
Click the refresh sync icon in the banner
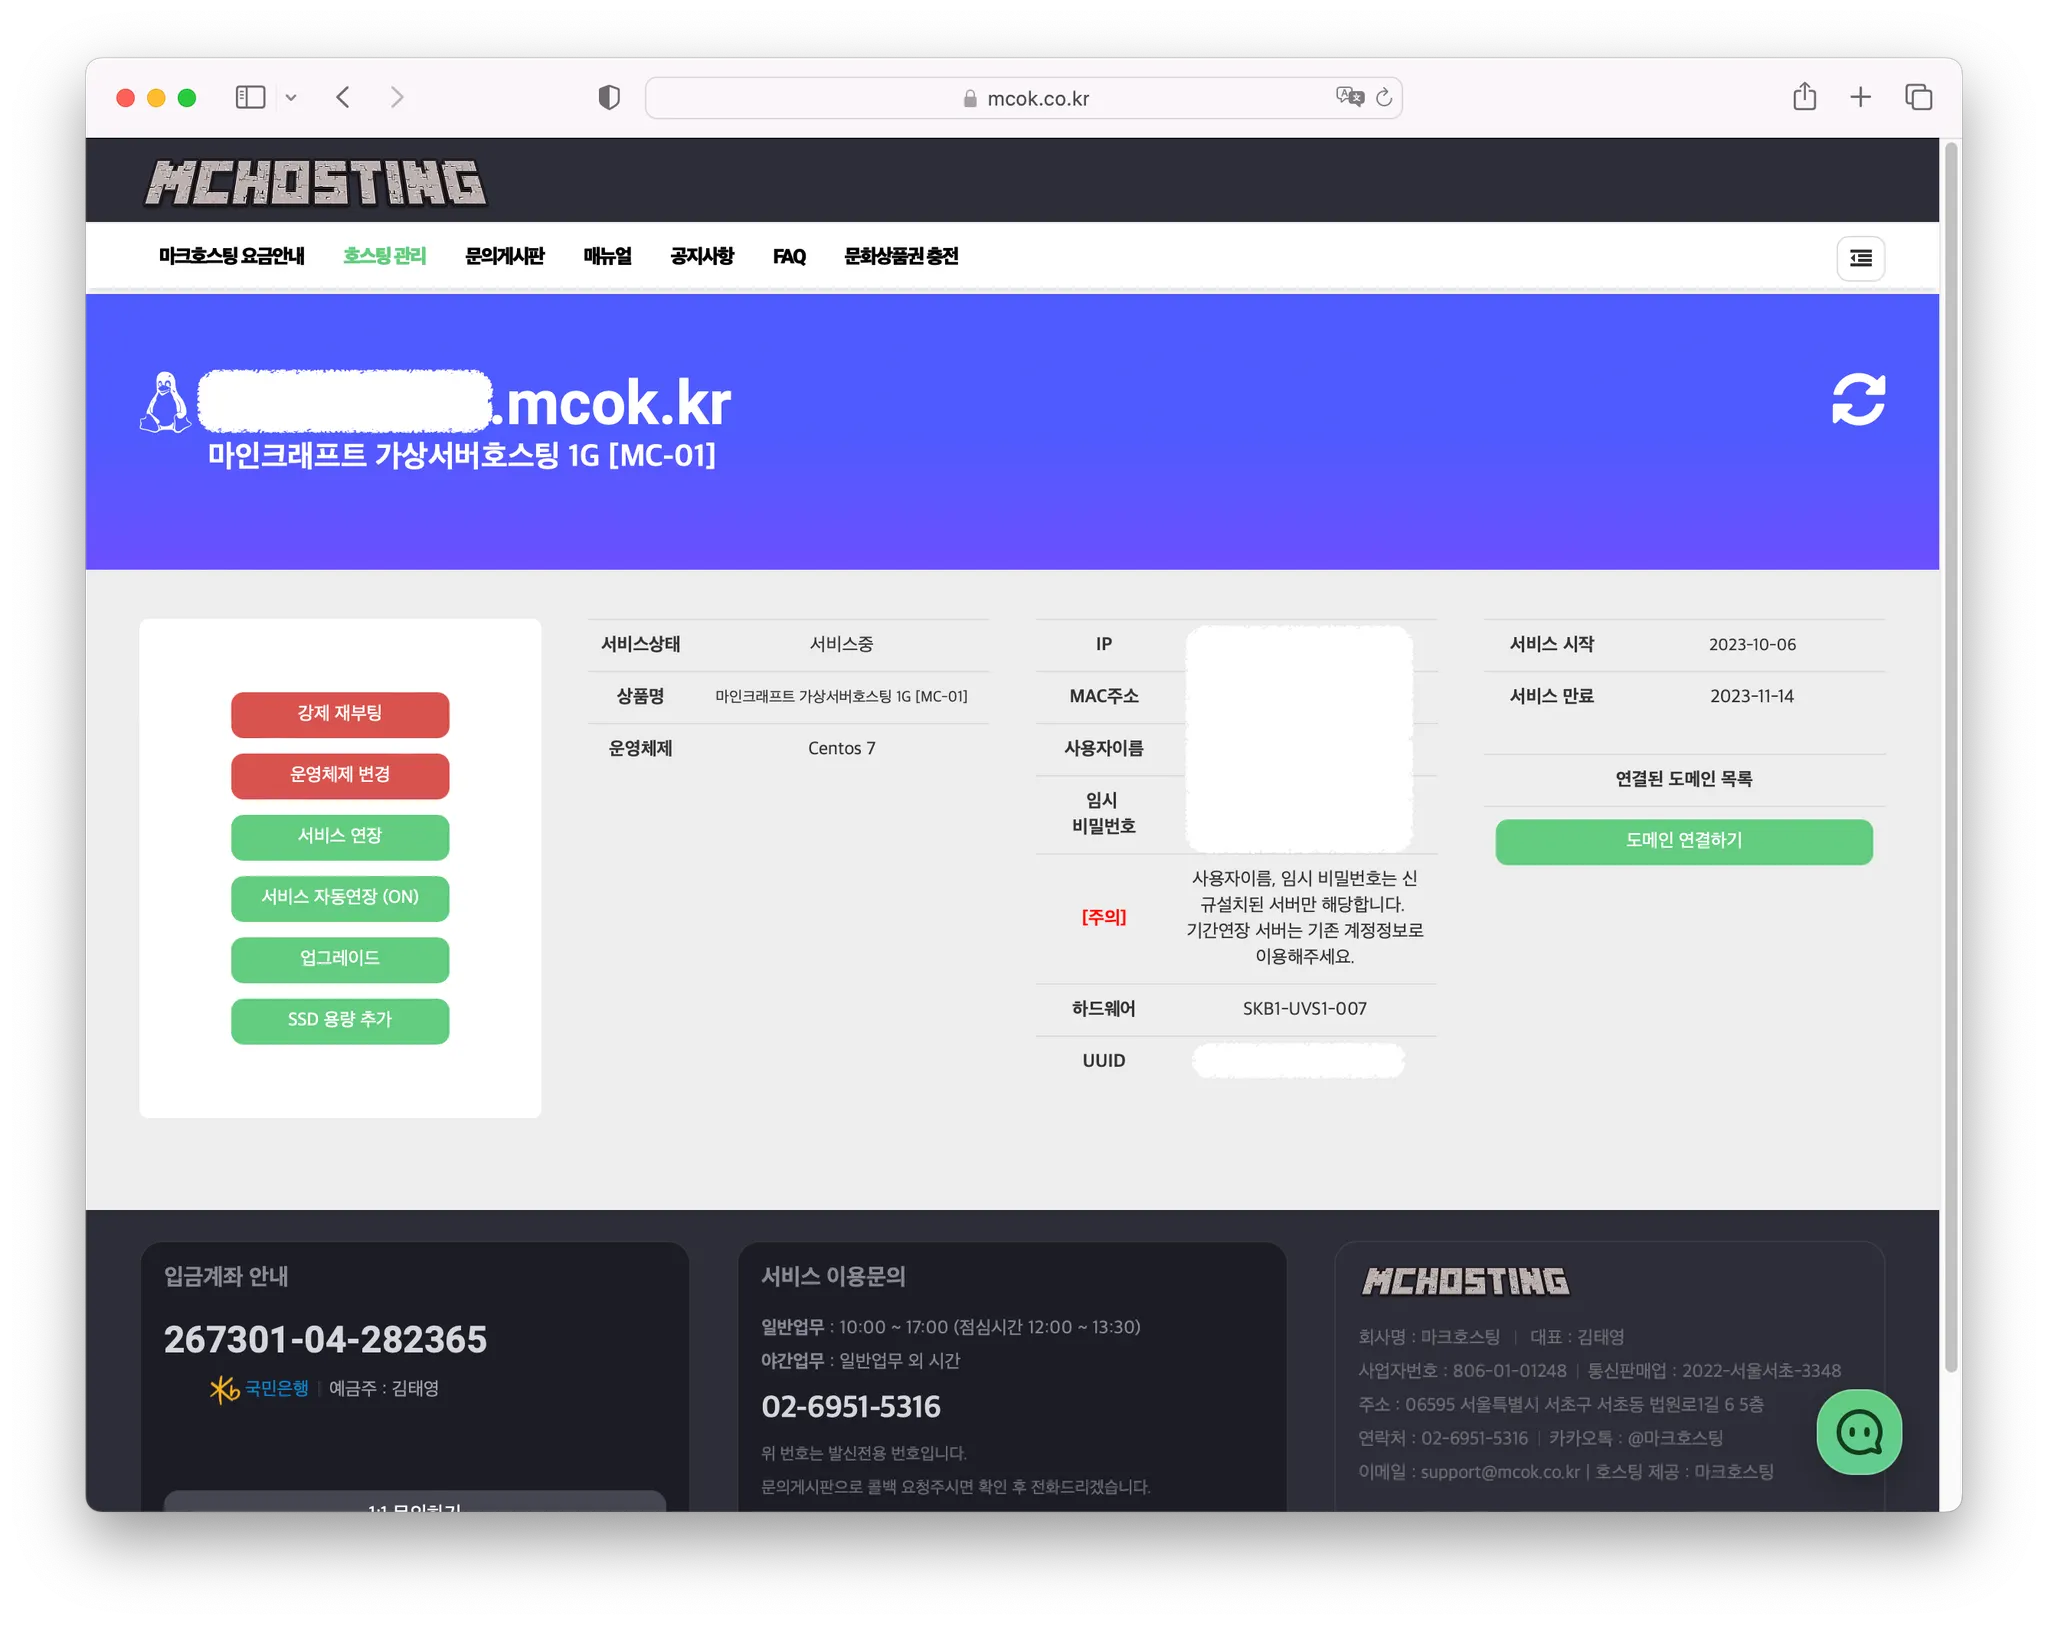pos(1858,400)
